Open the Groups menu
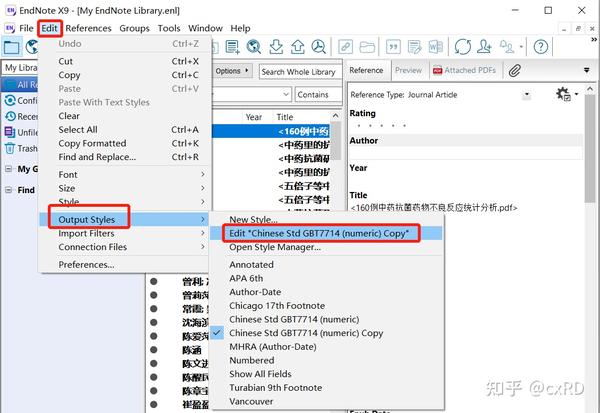 pyautogui.click(x=134, y=28)
